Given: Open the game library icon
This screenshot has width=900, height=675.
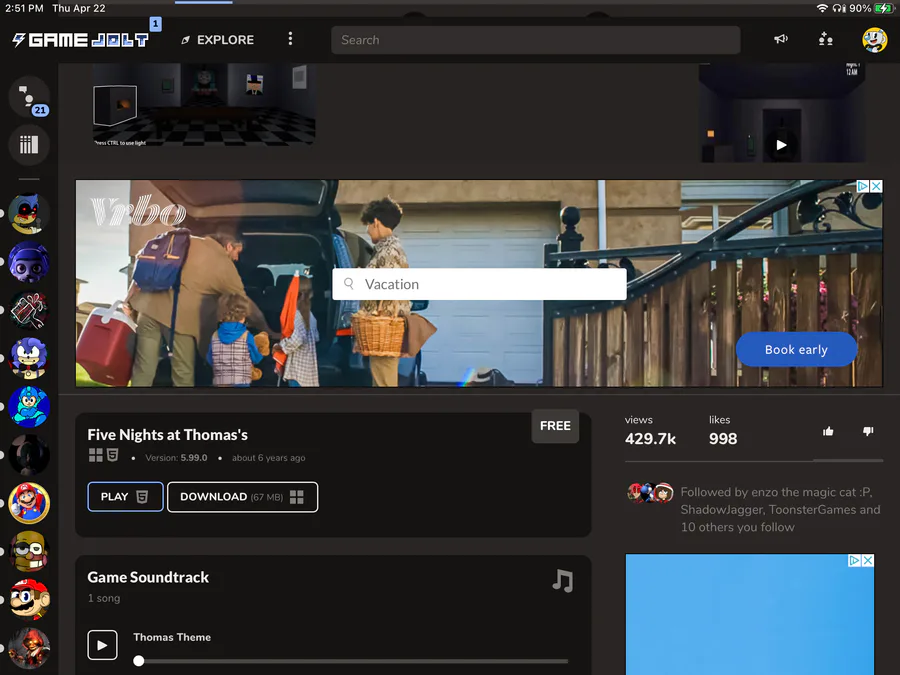Looking at the screenshot, I should (29, 144).
